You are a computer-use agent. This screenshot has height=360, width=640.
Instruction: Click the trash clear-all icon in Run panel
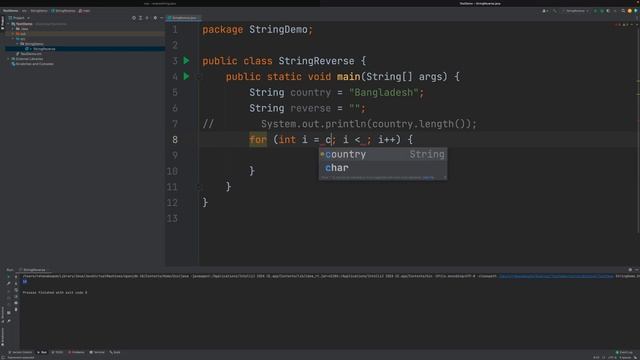point(16,309)
